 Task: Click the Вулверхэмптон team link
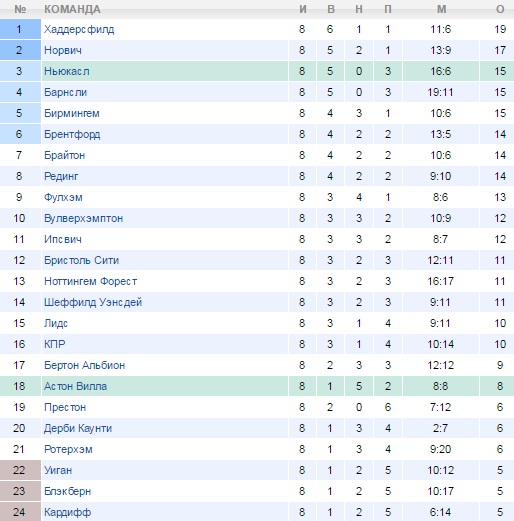pyautogui.click(x=83, y=218)
